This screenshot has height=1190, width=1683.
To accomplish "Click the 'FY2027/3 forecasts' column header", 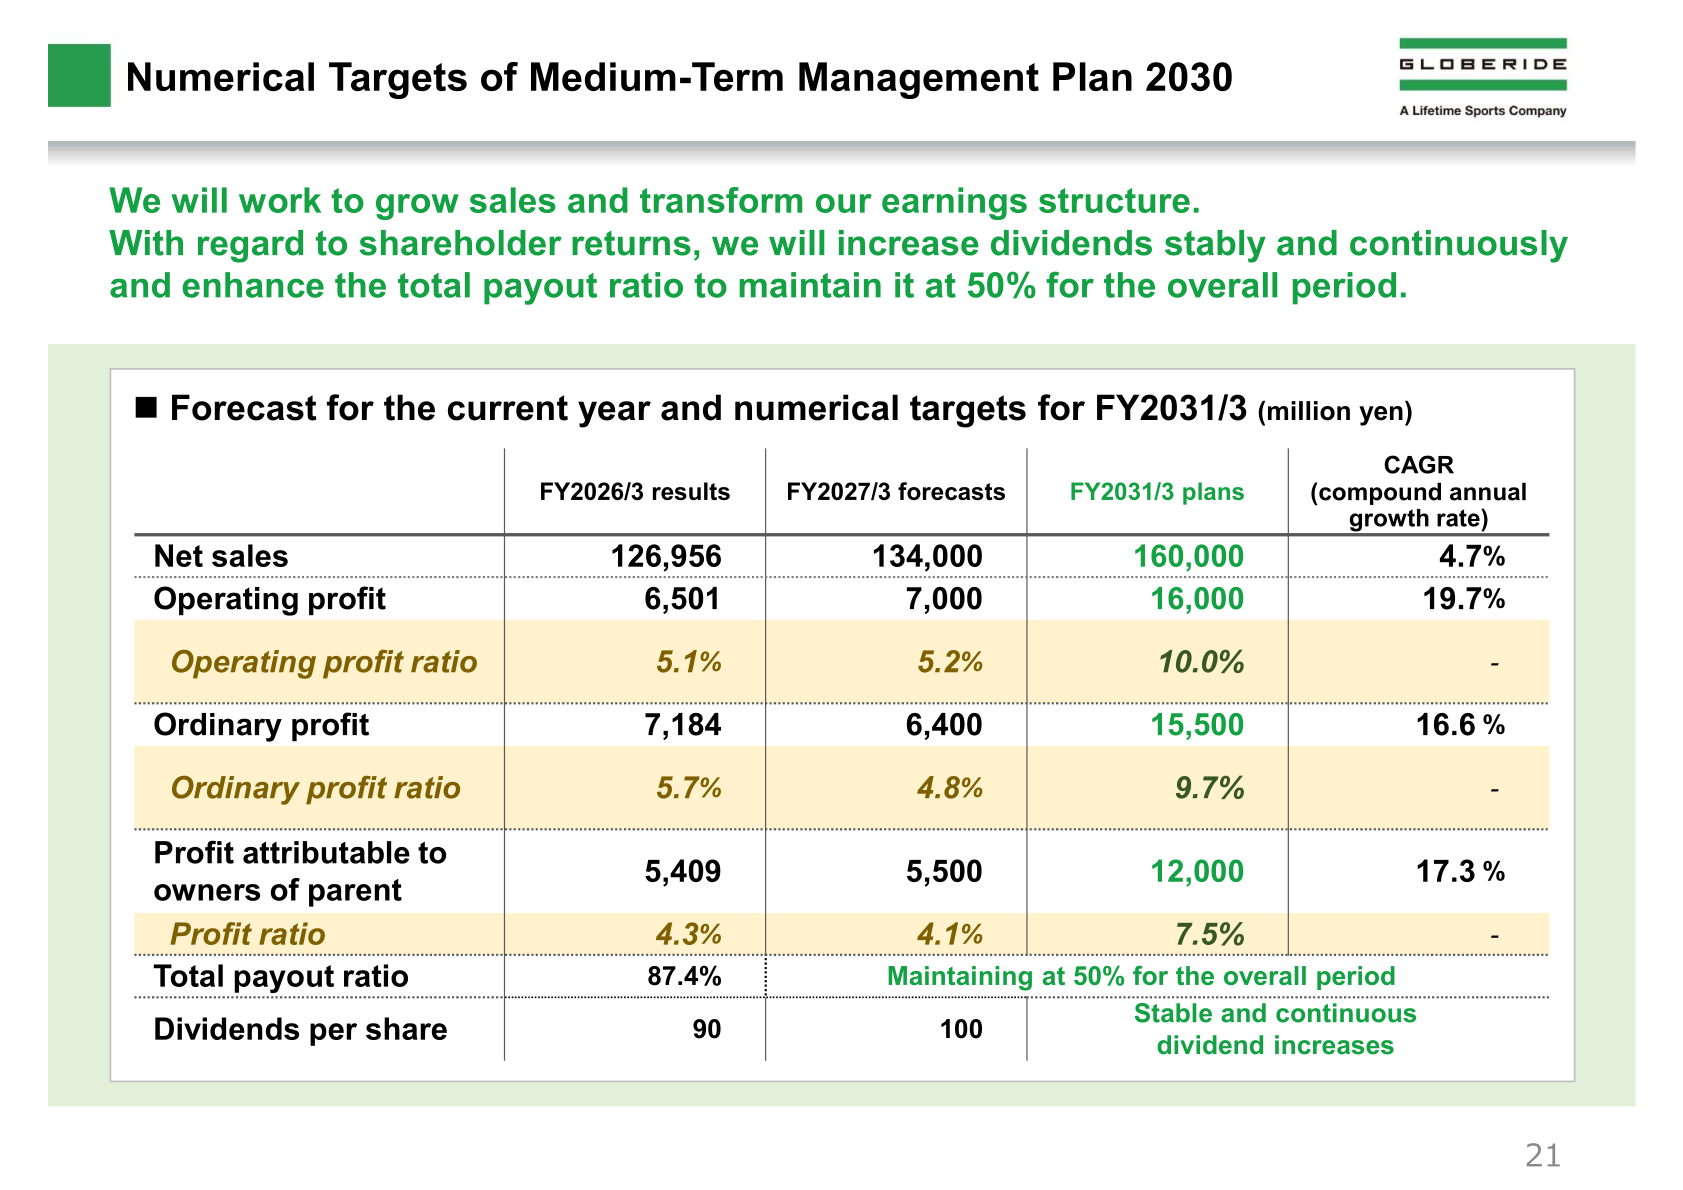I will coord(896,492).
